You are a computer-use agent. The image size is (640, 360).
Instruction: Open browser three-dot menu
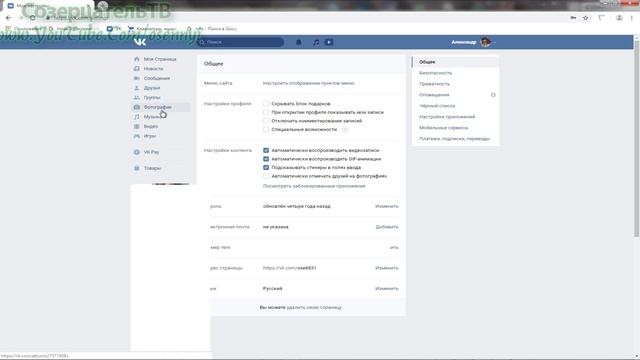(632, 18)
